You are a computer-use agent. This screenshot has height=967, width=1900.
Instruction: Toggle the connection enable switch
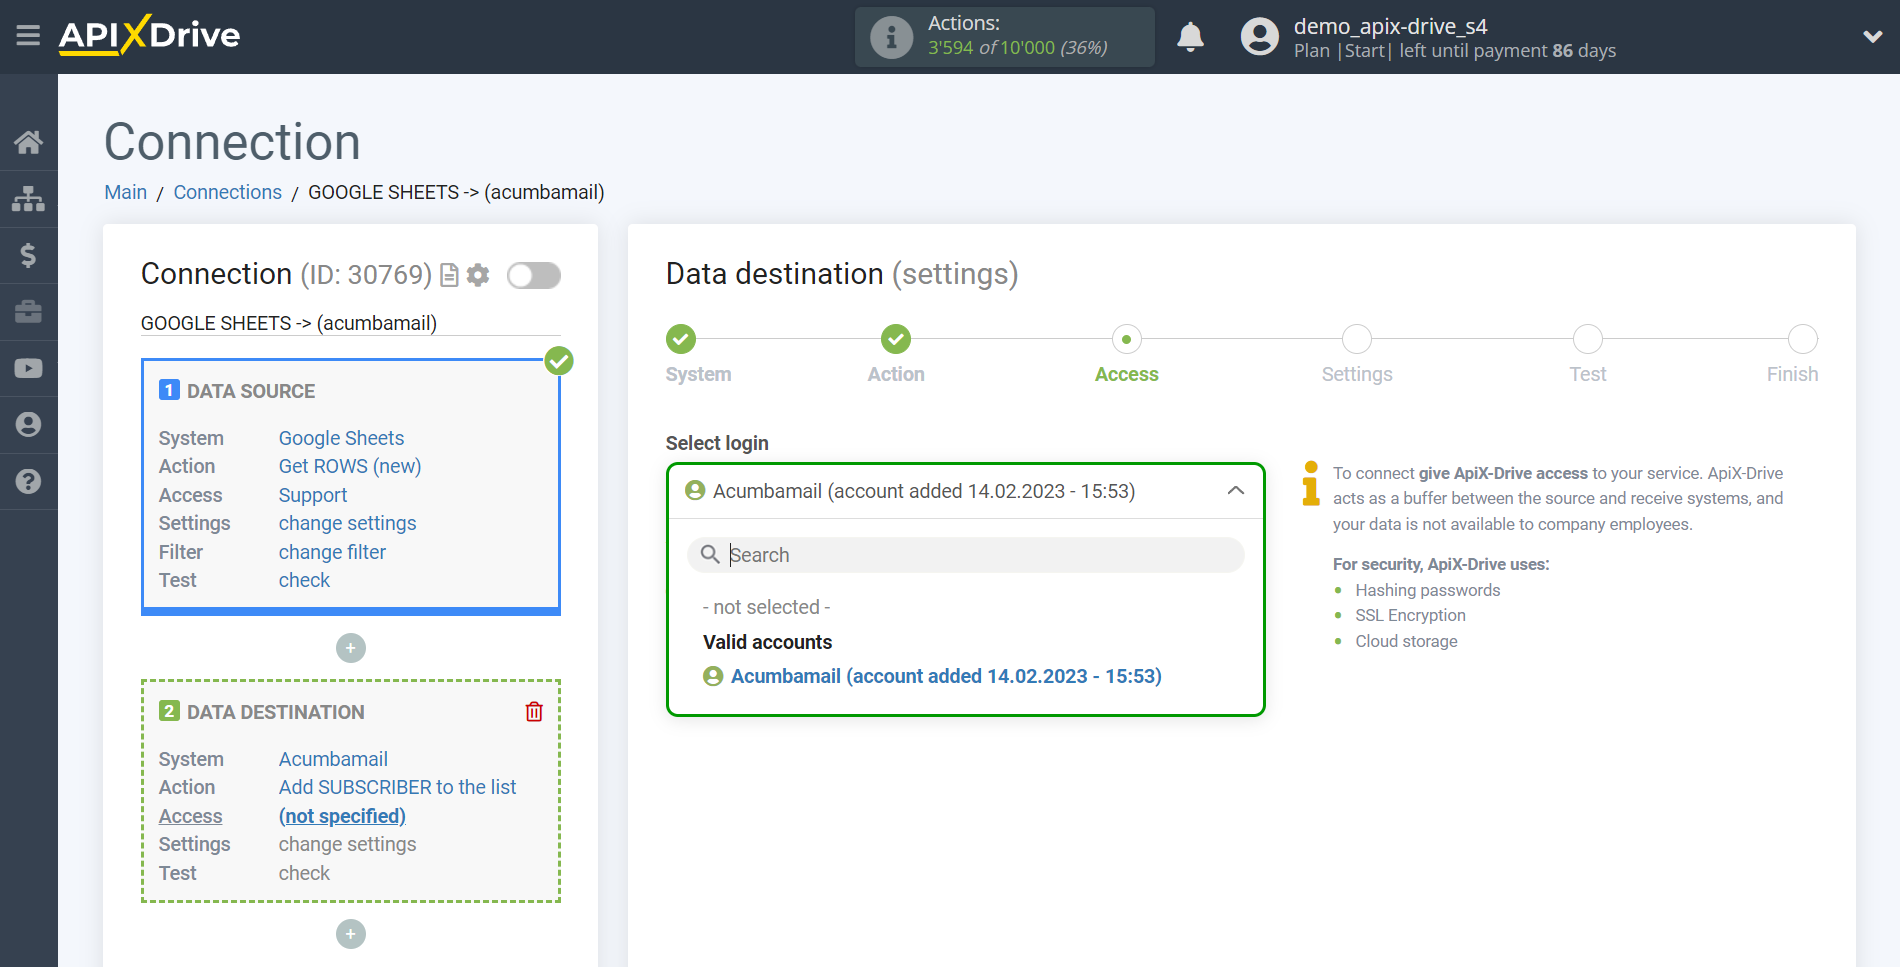point(533,275)
